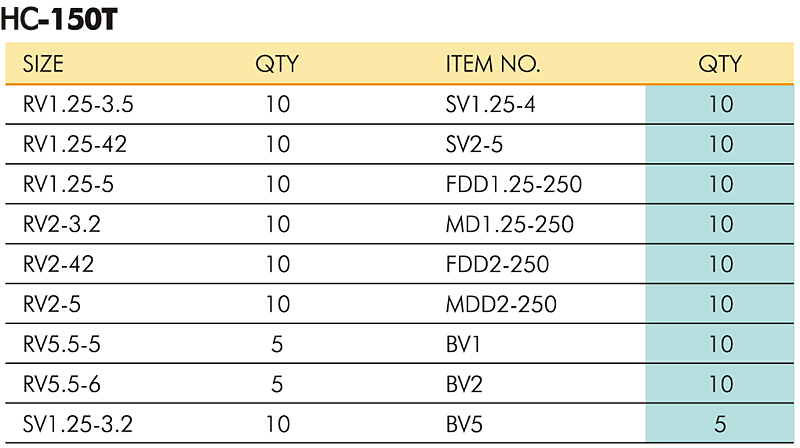
Task: Select the FDD1.25-250 item entry
Action: (x=514, y=184)
